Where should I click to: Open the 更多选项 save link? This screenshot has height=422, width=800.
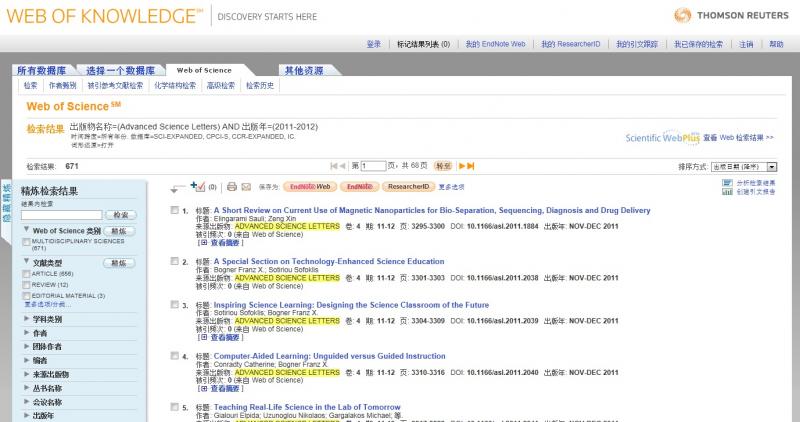tap(452, 187)
